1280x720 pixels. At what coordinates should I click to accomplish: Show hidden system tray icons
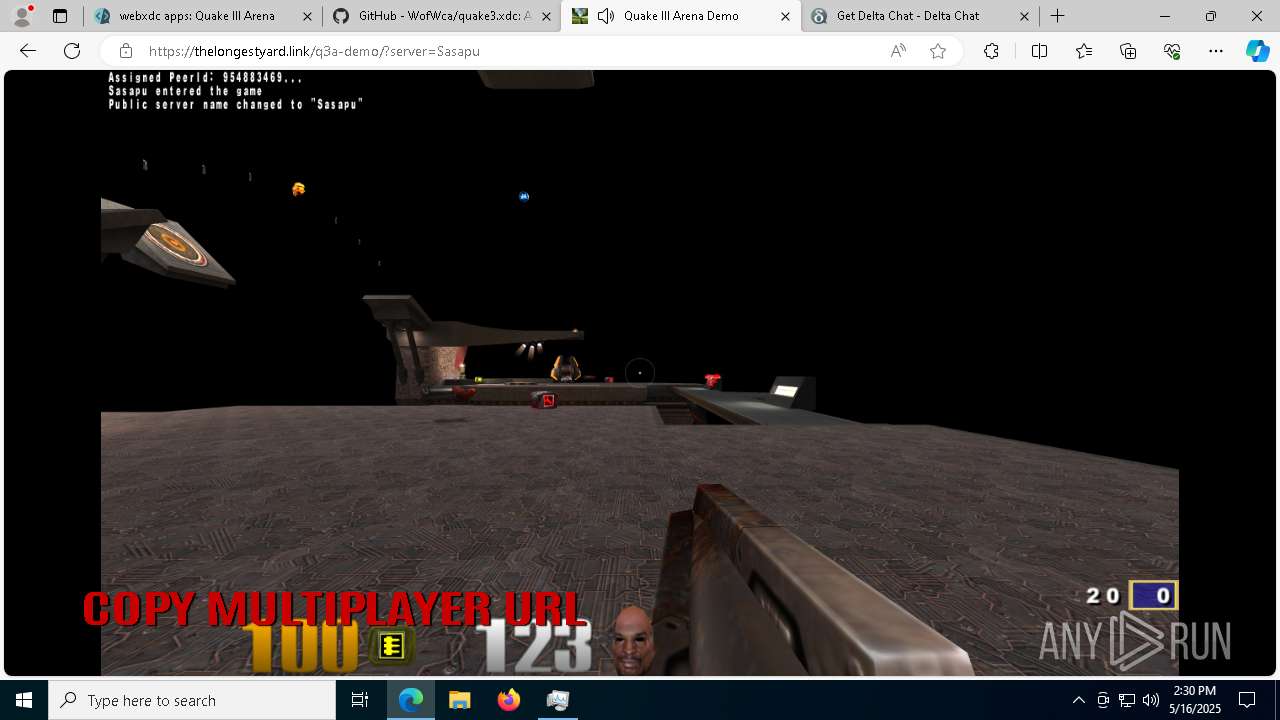(1078, 700)
